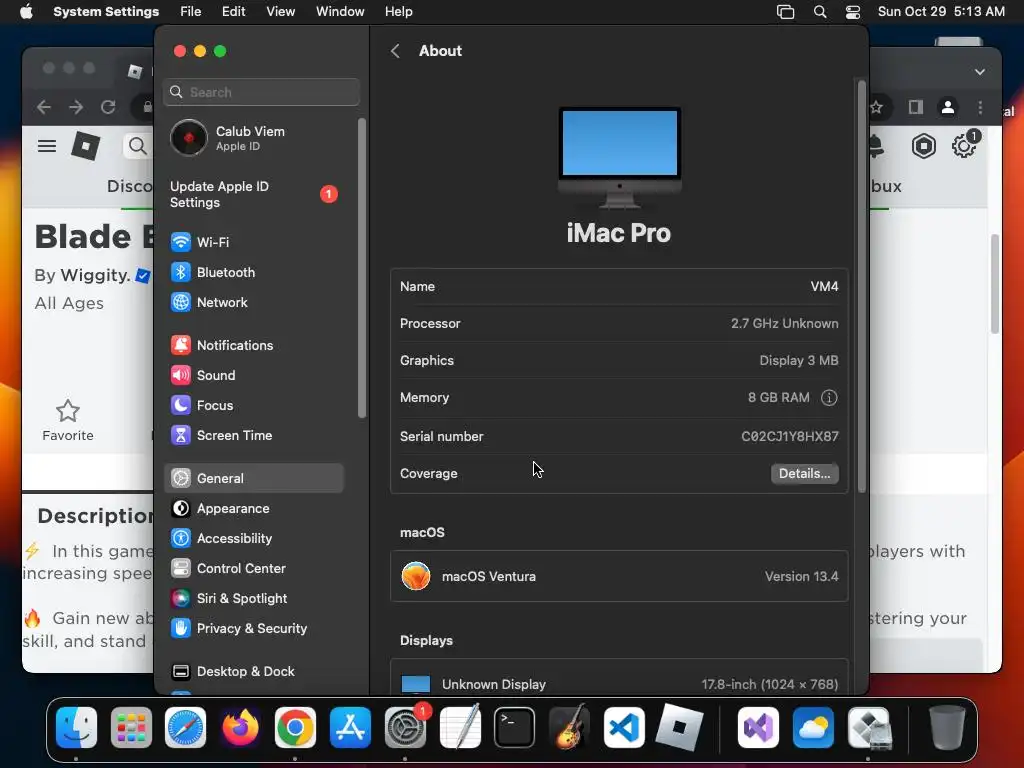Reload the page in Chrome window

108,107
